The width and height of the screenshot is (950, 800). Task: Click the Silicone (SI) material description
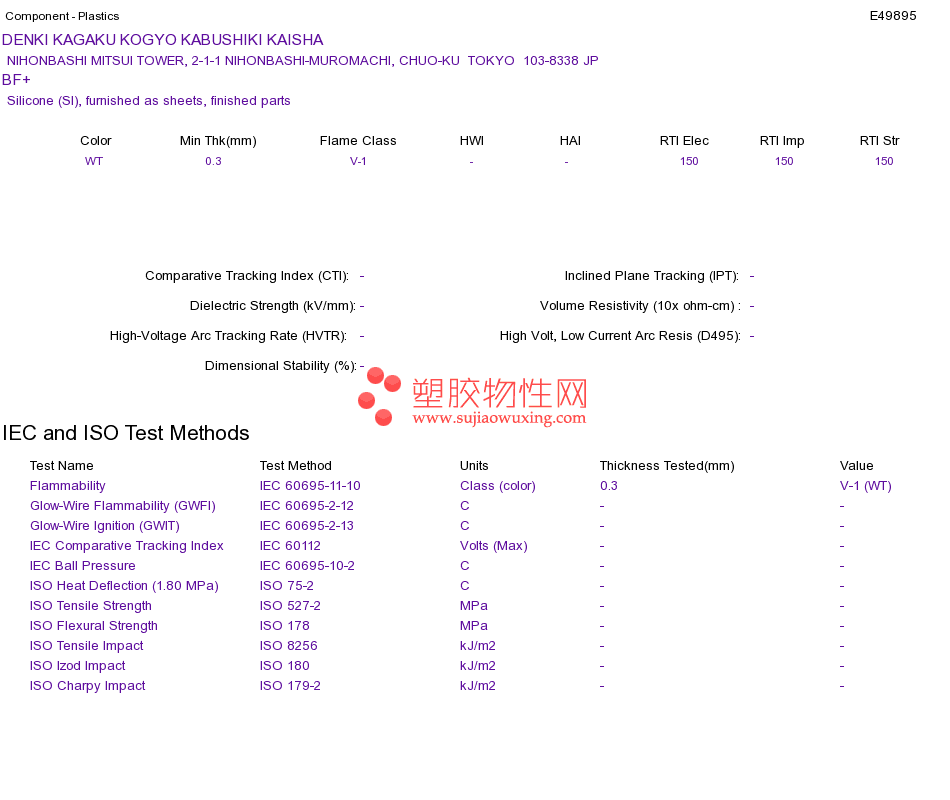(x=148, y=101)
